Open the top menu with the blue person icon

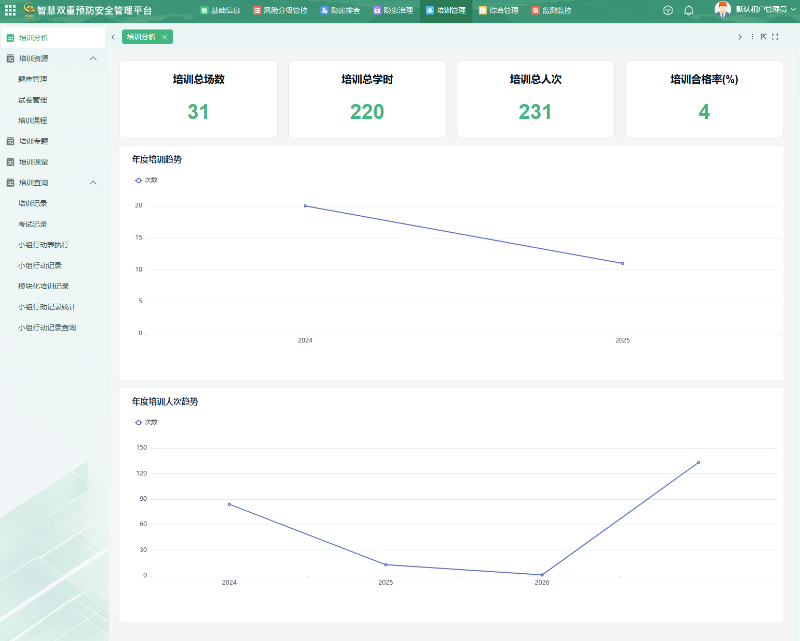pyautogui.click(x=340, y=10)
